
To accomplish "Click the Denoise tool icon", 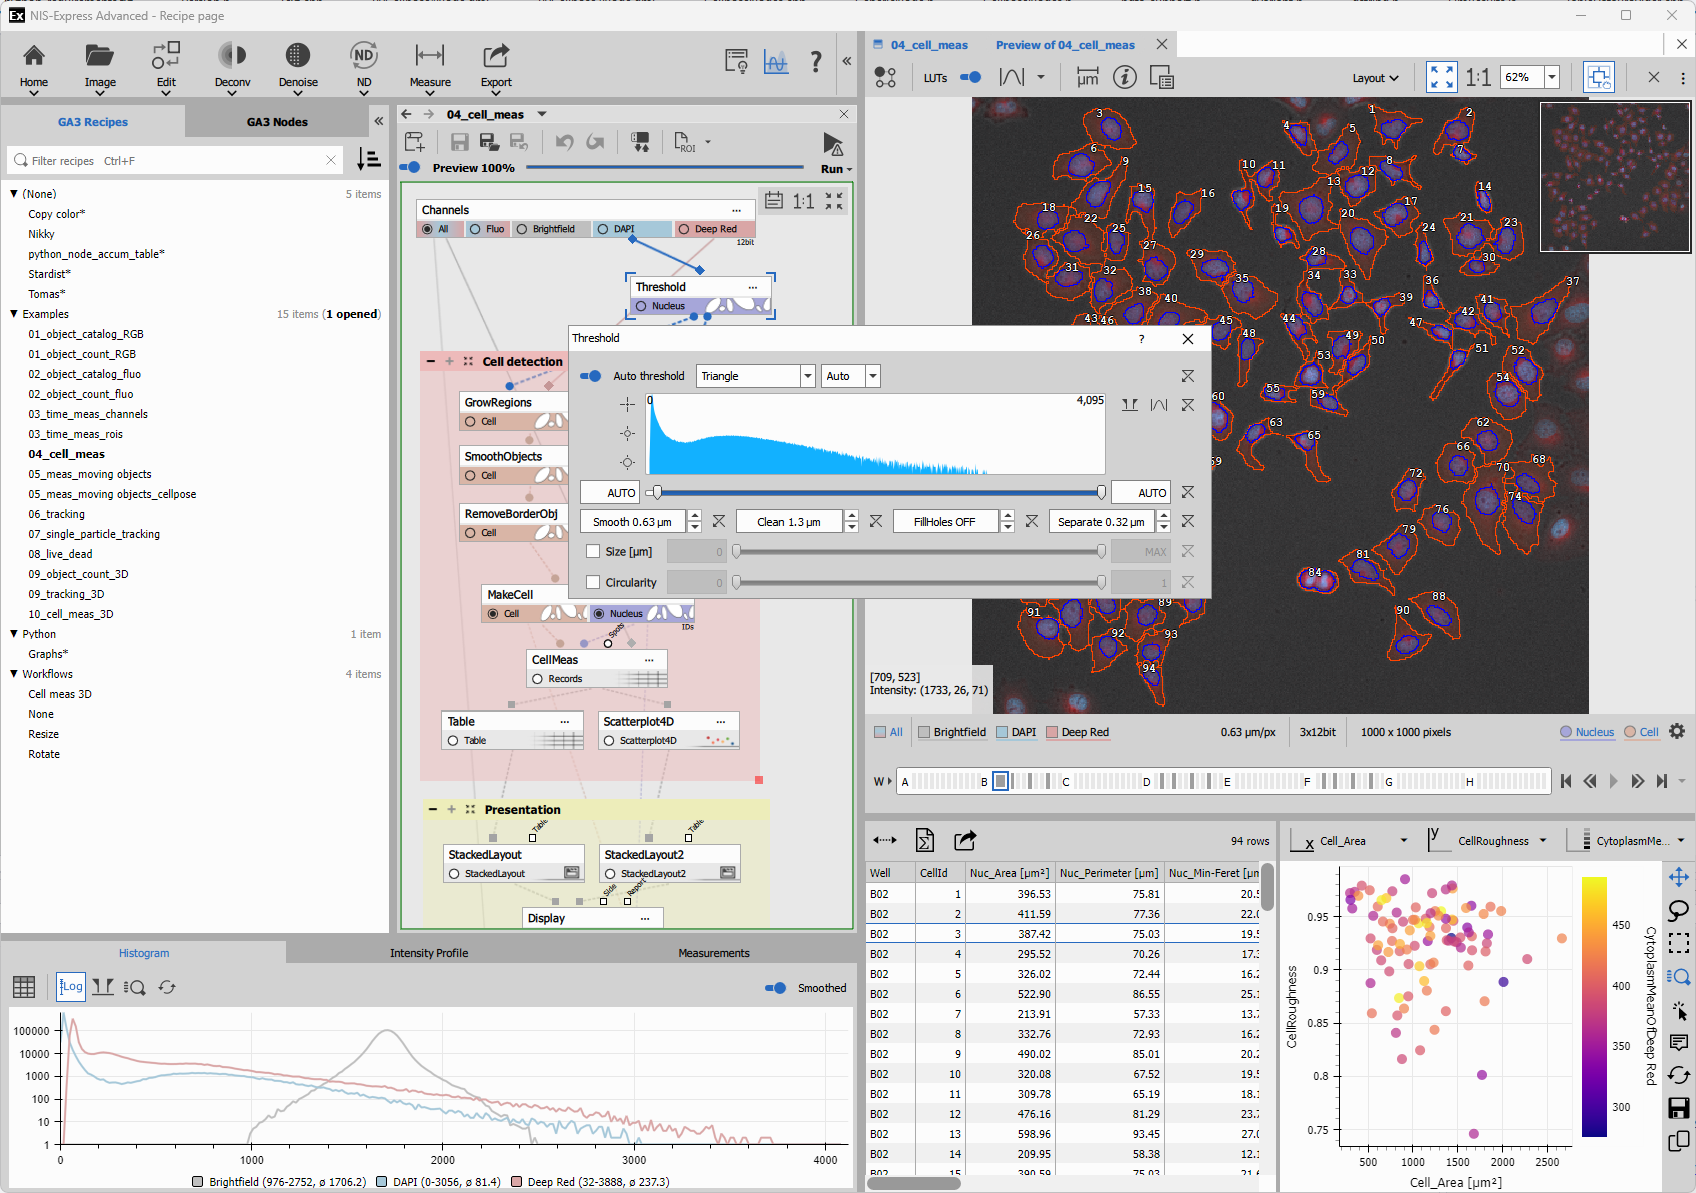I will coord(298,56).
